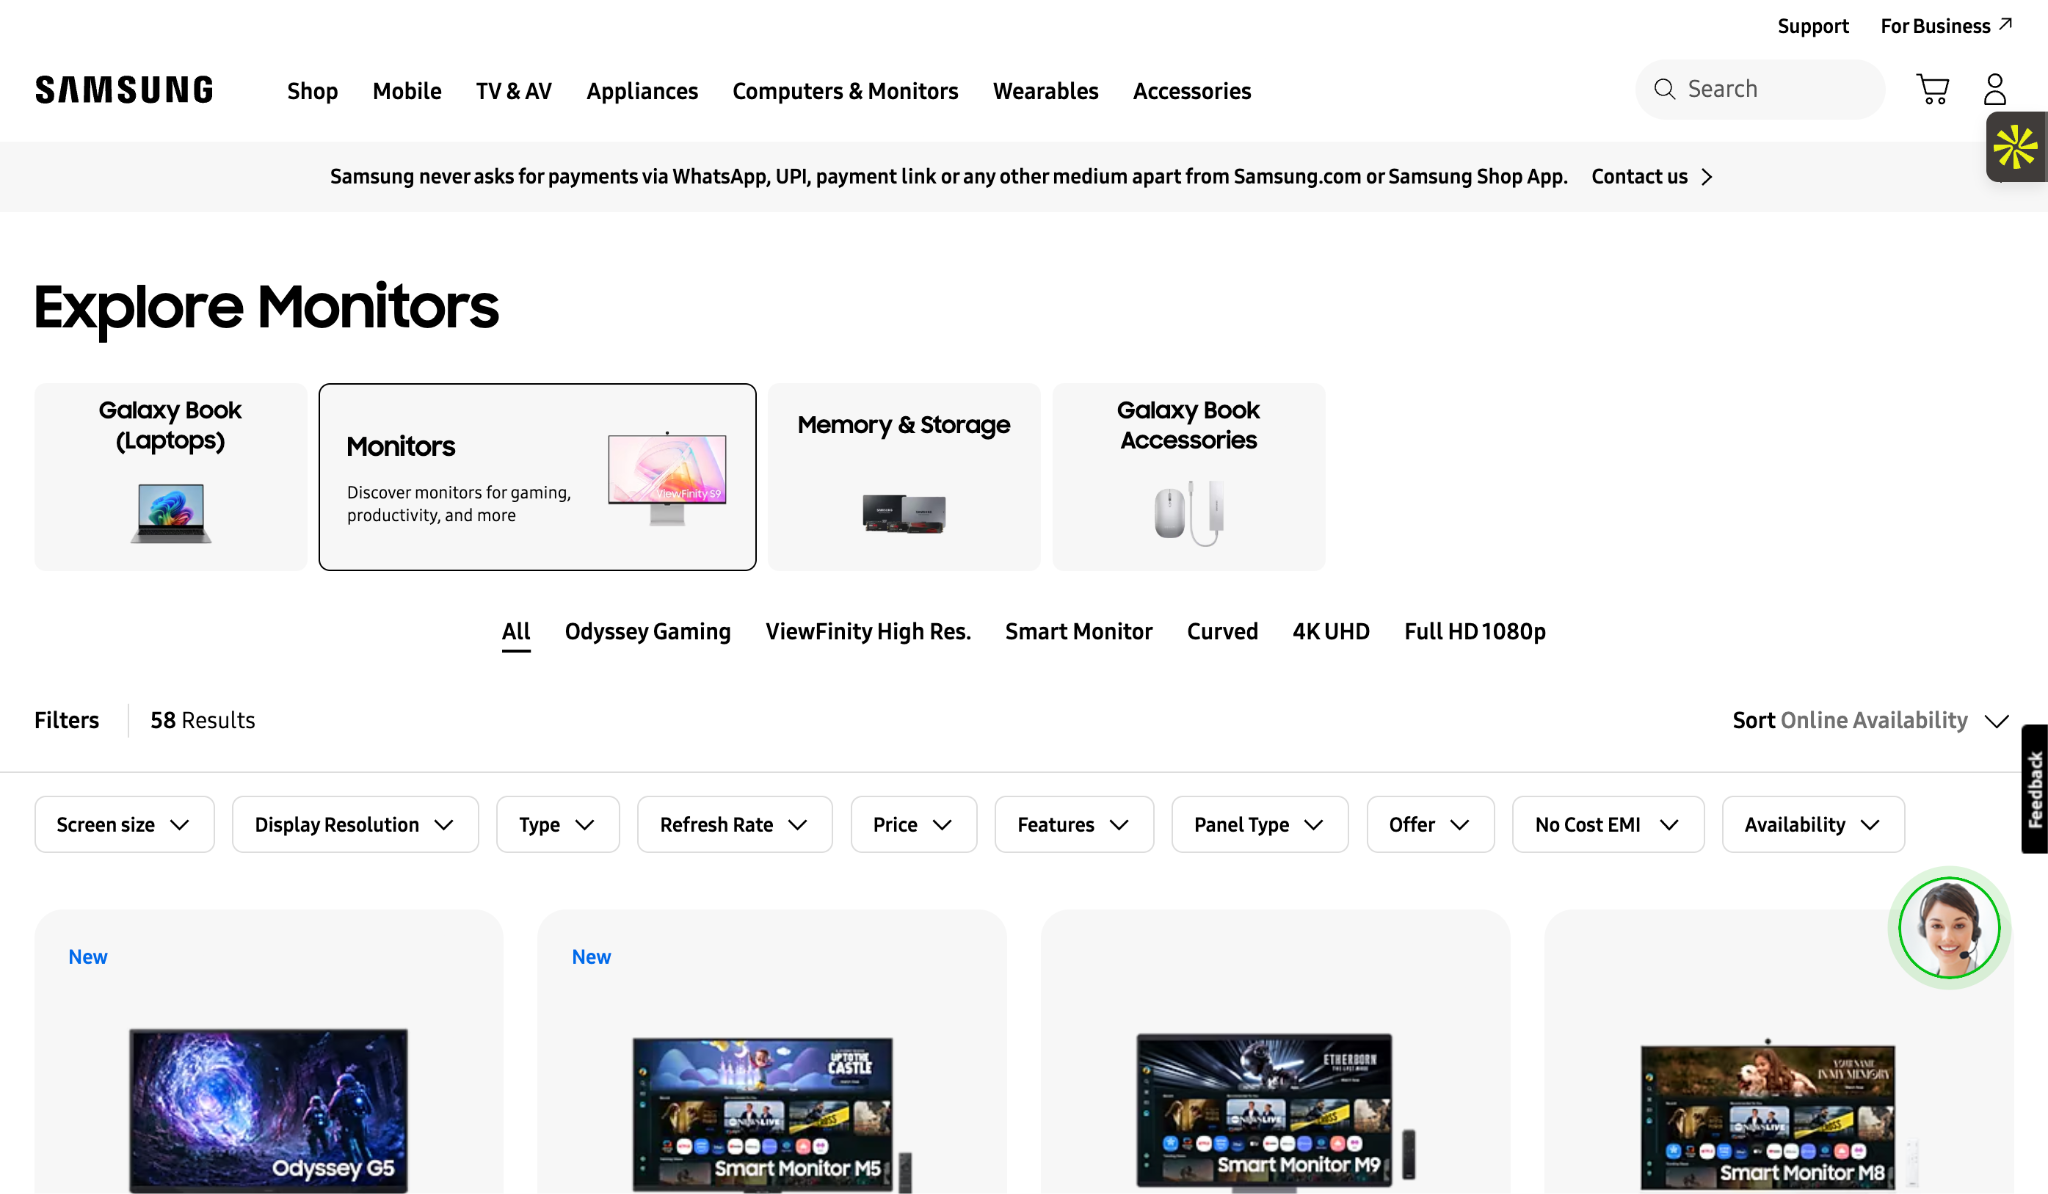Image resolution: width=2048 pixels, height=1194 pixels.
Task: Click the Support link
Action: [x=1812, y=26]
